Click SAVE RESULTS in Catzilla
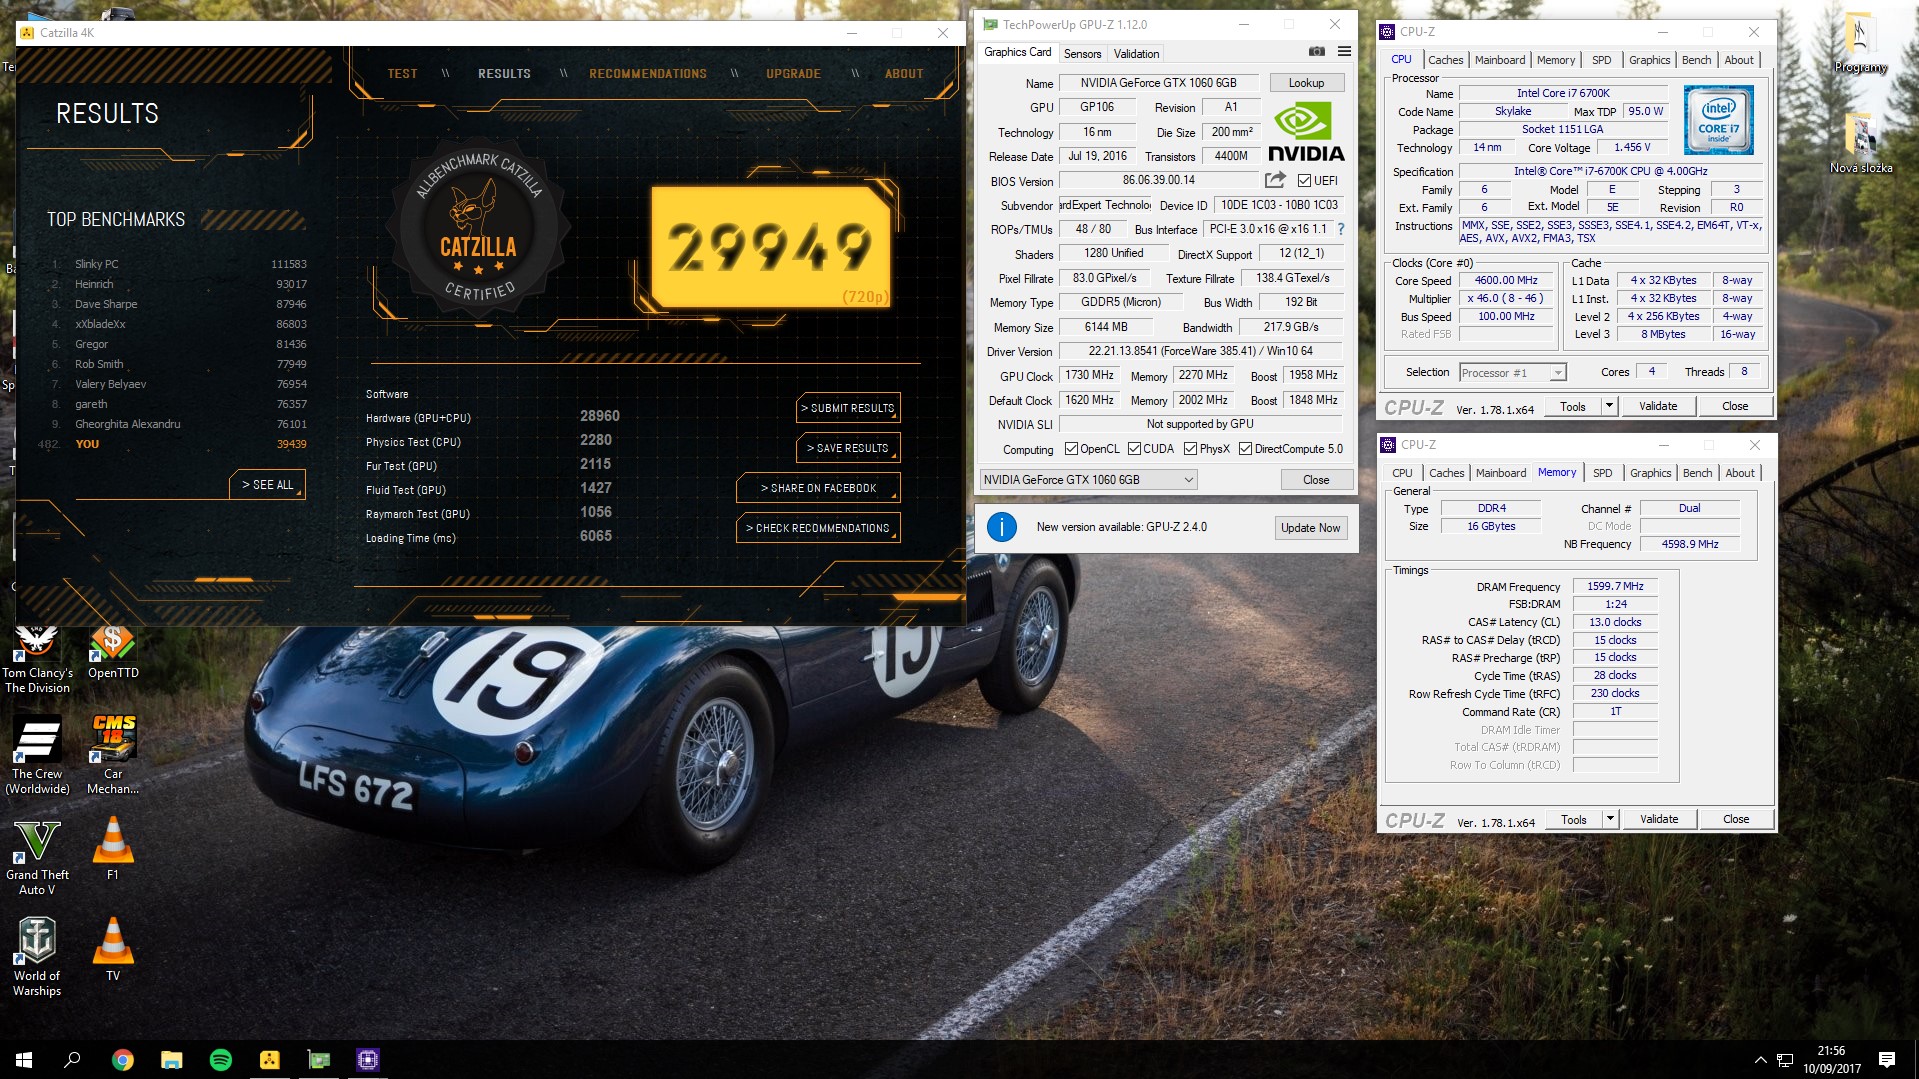 [x=848, y=448]
